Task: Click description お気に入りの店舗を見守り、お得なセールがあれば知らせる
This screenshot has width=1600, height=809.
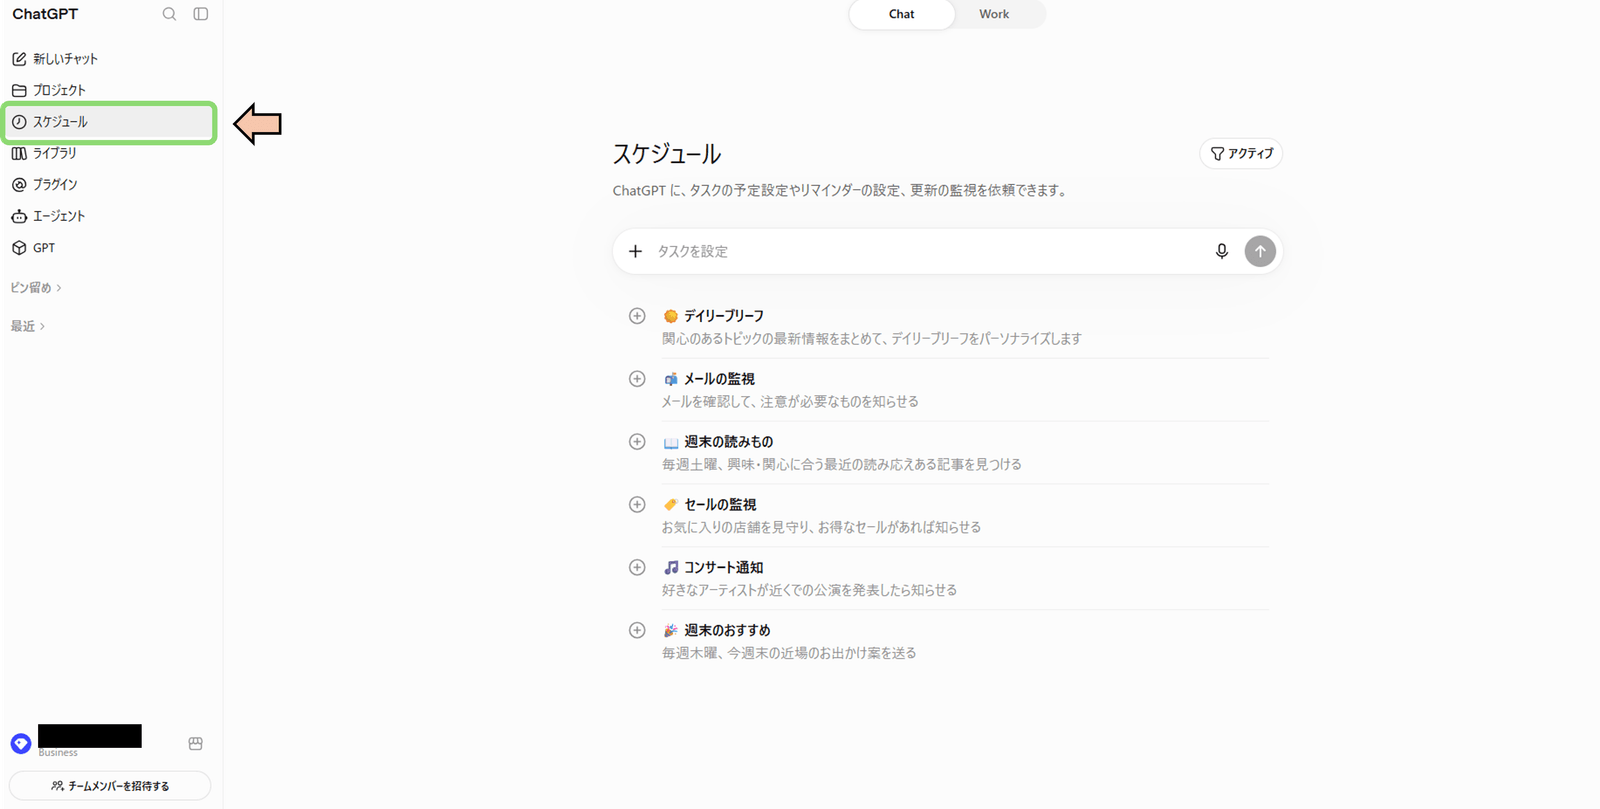Action: pos(821,528)
